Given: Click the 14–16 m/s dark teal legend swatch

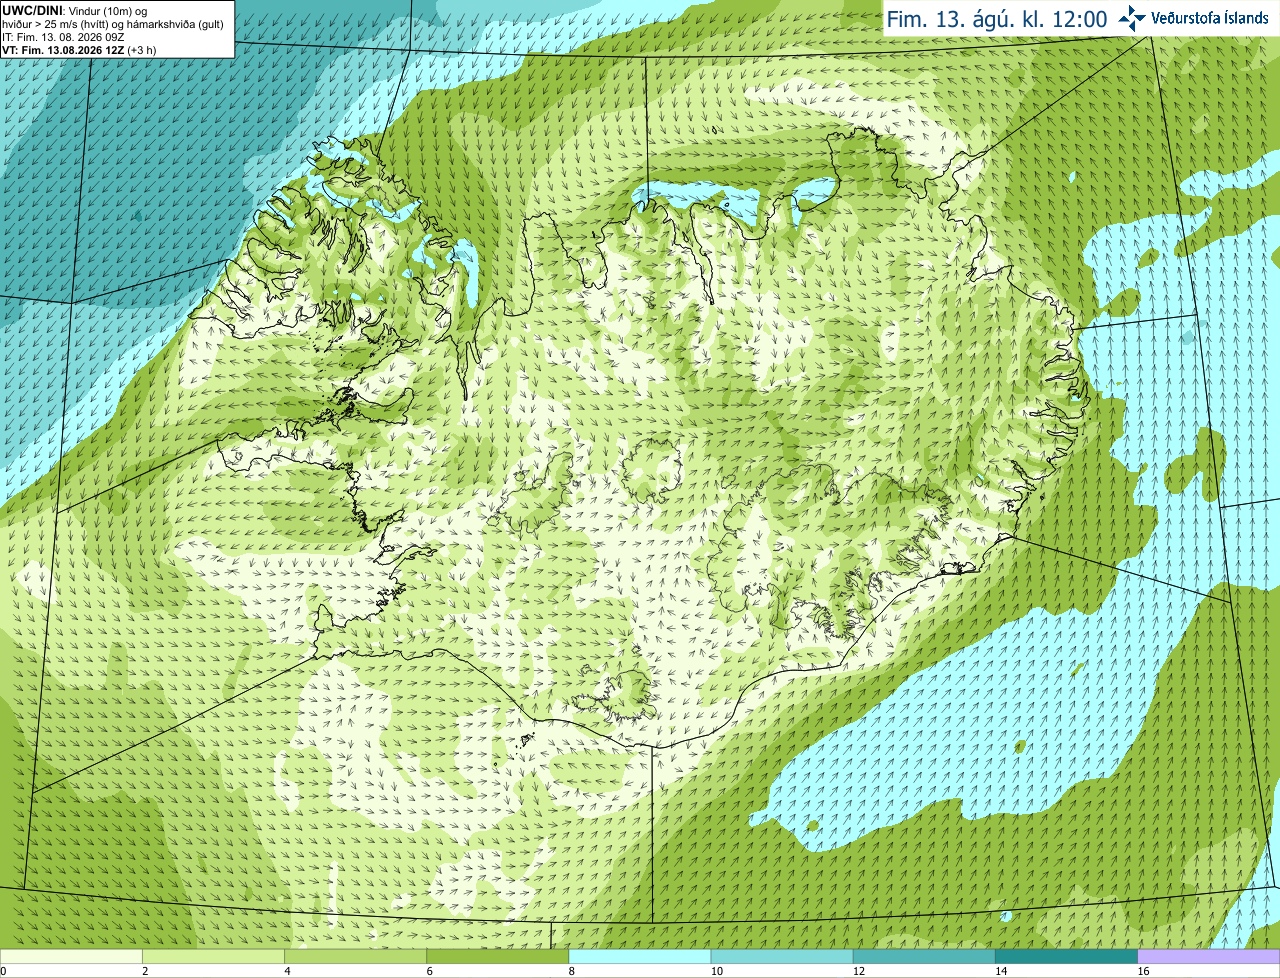Looking at the screenshot, I should coord(1066,956).
